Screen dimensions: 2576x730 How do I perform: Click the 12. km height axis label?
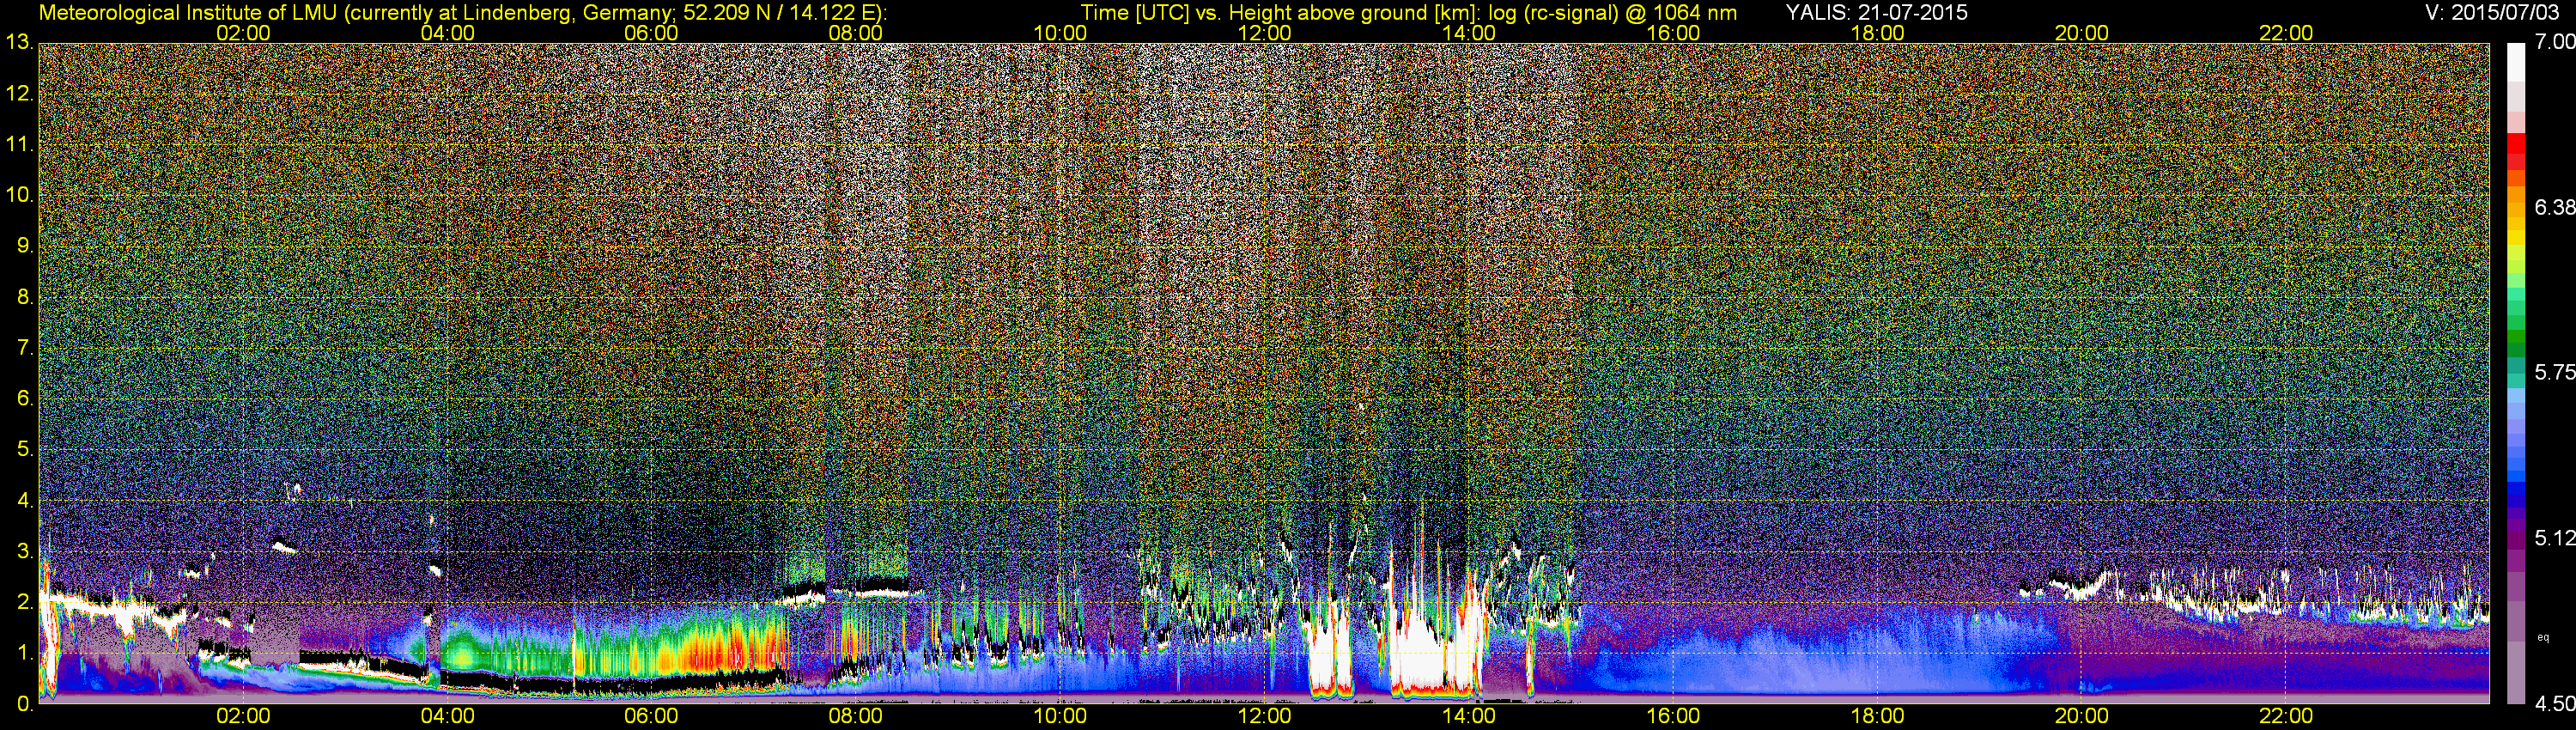pos(20,94)
